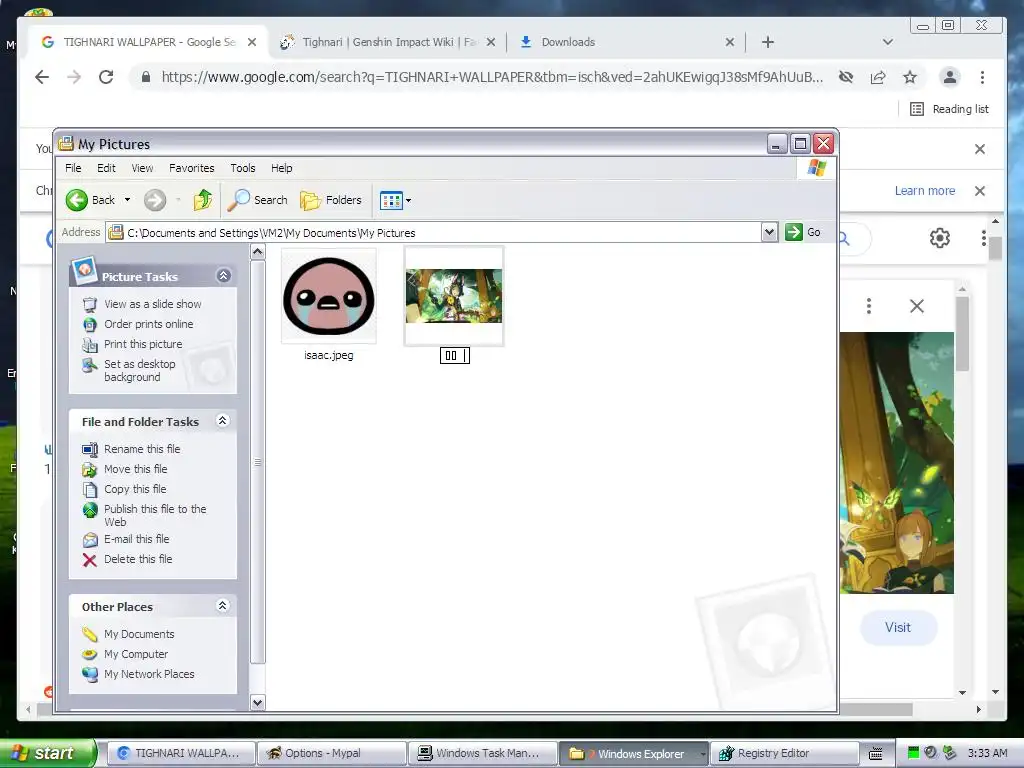Open the Edit menu
1024x768 pixels.
[106, 168]
